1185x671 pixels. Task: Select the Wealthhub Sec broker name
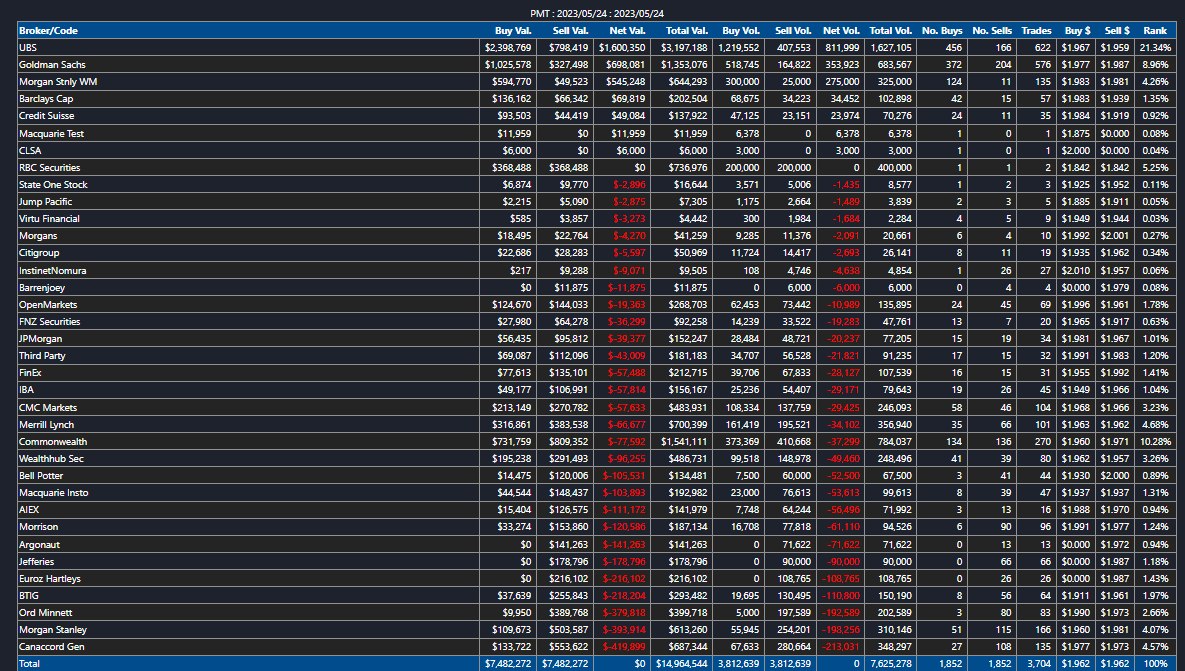(51, 459)
